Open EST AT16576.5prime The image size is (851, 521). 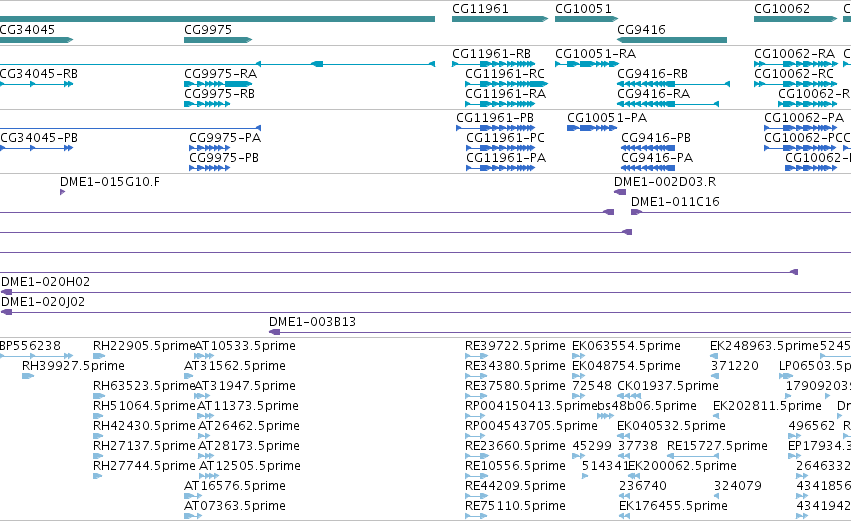(x=235, y=486)
